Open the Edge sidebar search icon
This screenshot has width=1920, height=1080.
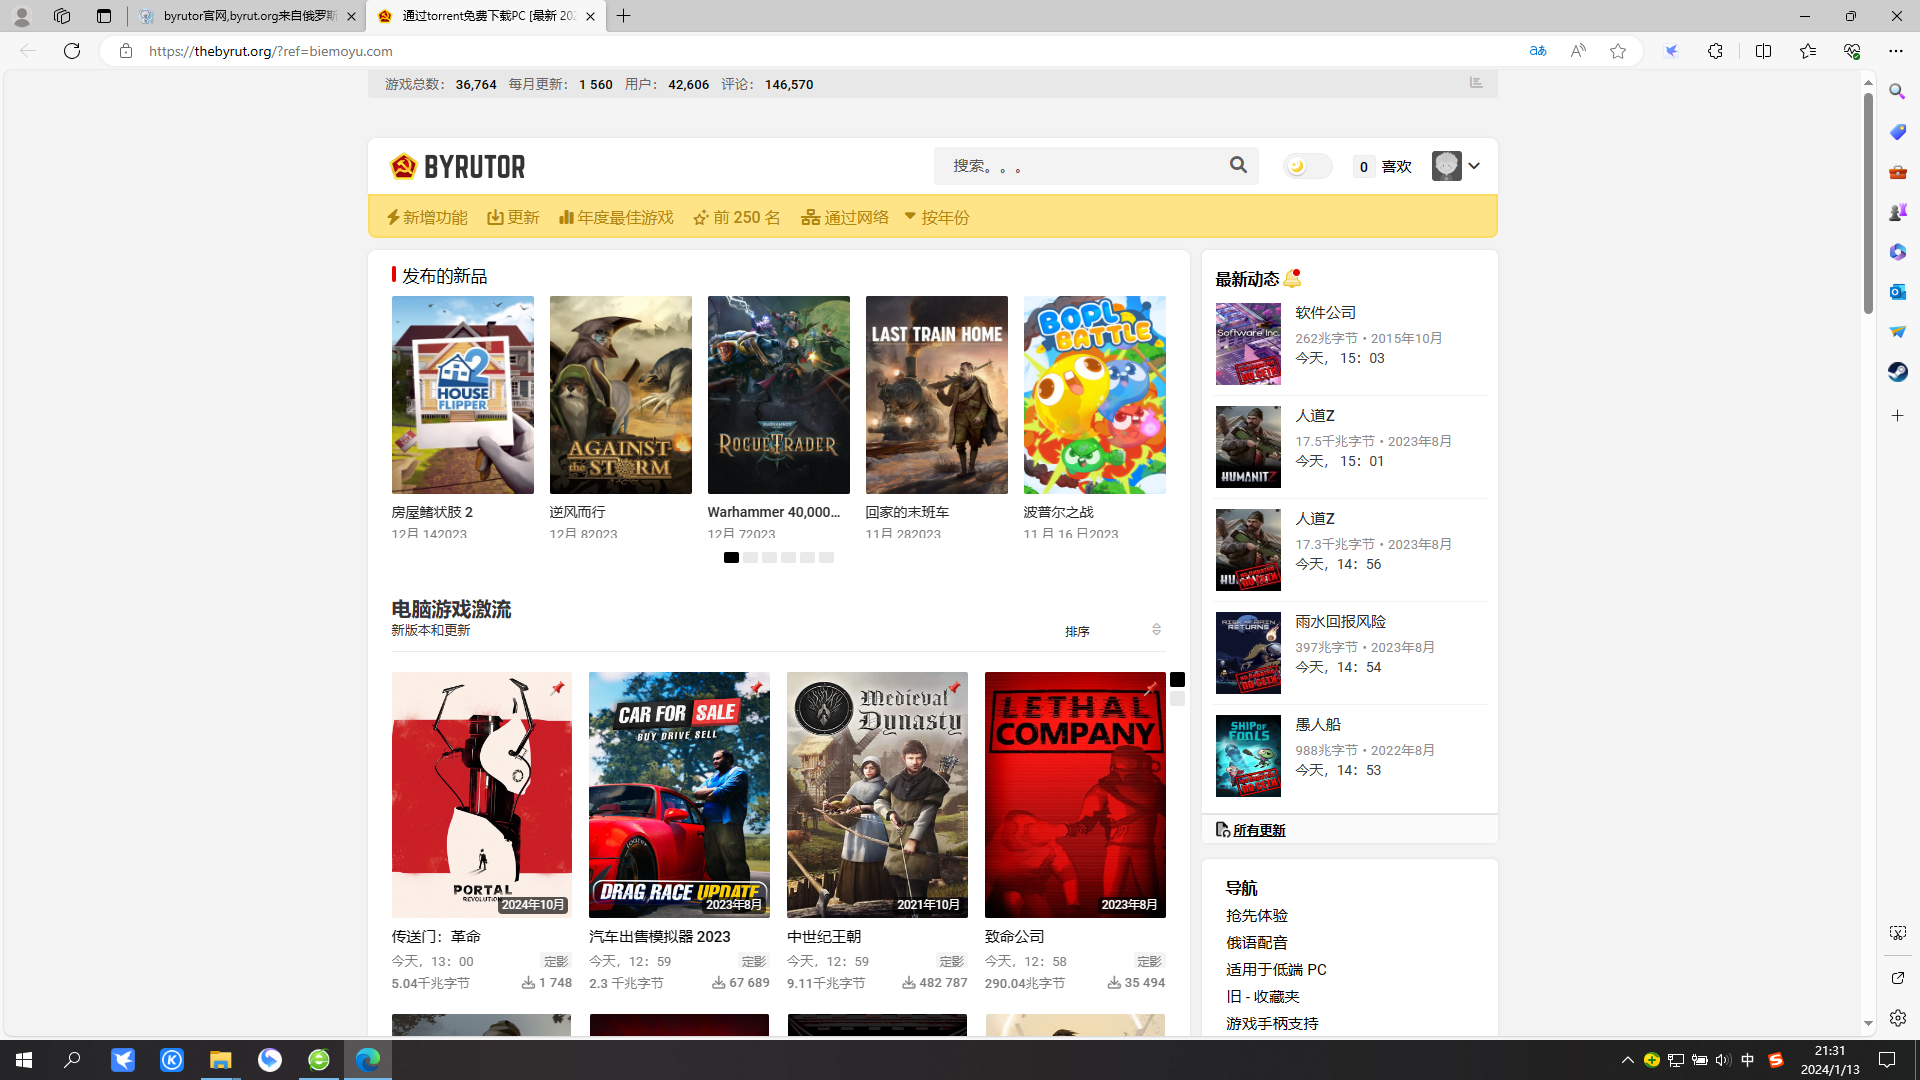pos(1897,92)
